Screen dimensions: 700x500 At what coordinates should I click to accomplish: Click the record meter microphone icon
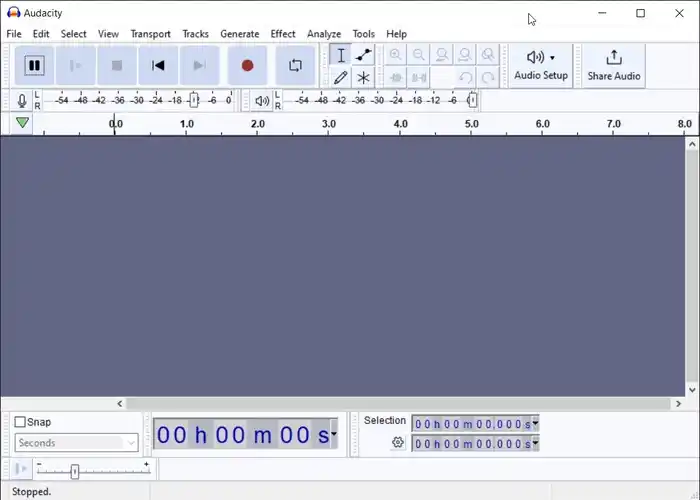(x=22, y=100)
